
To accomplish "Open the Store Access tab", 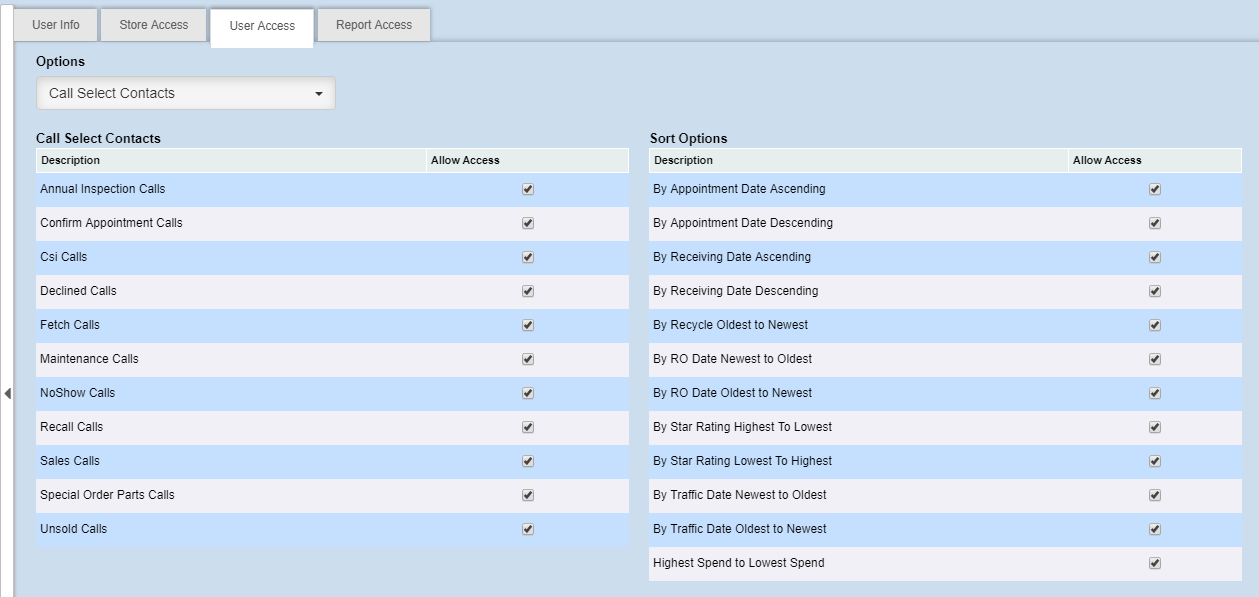I will 153,25.
